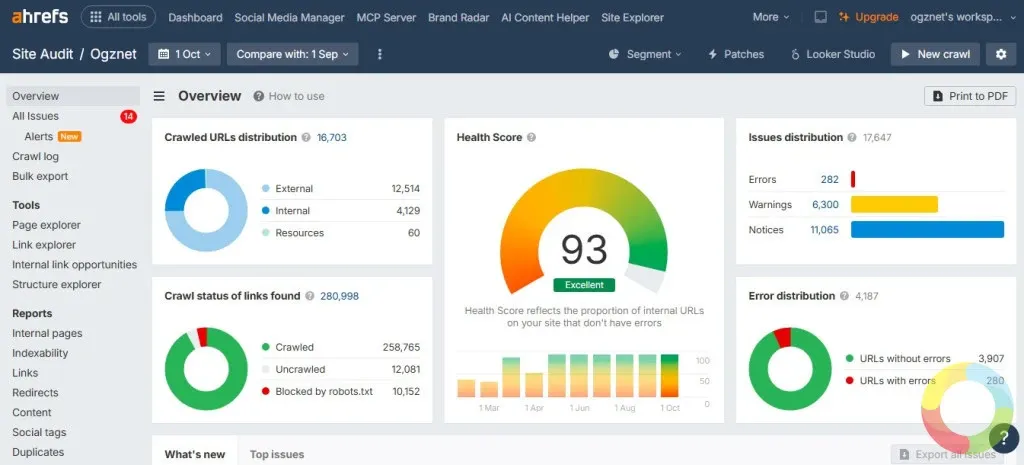Click the Warnings count 6,300
This screenshot has width=1024, height=465.
click(x=825, y=204)
